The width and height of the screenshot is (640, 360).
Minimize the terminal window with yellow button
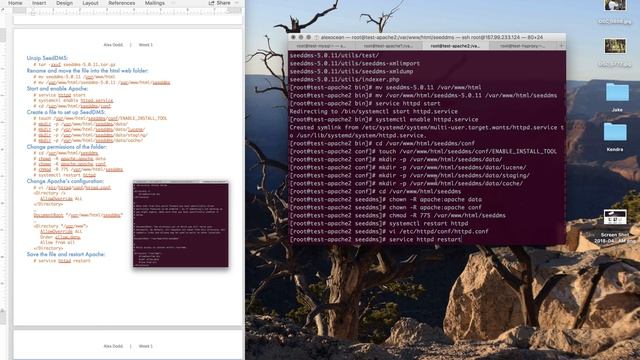pyautogui.click(x=301, y=37)
